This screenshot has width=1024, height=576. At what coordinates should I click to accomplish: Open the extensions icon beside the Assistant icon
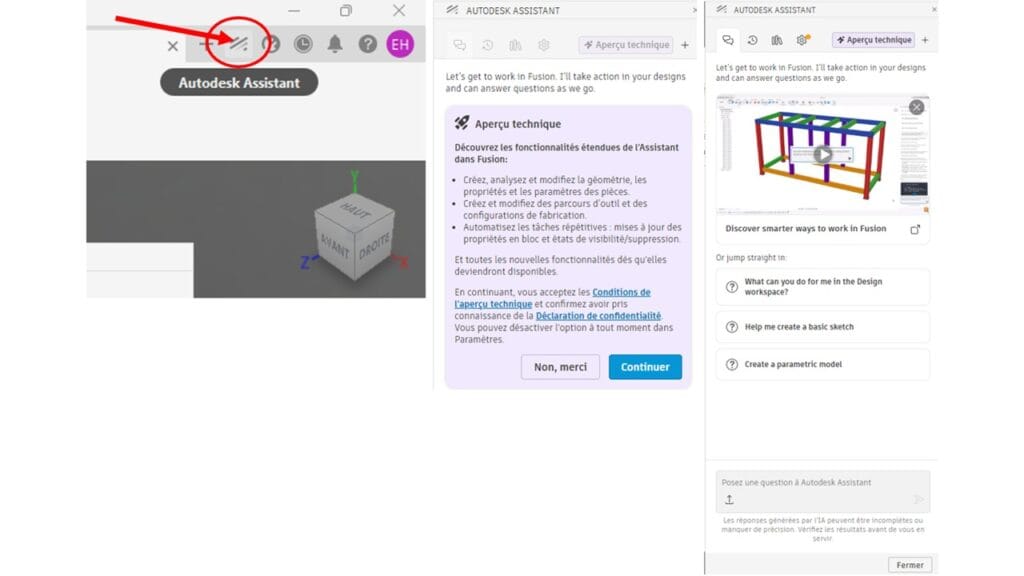(270, 44)
